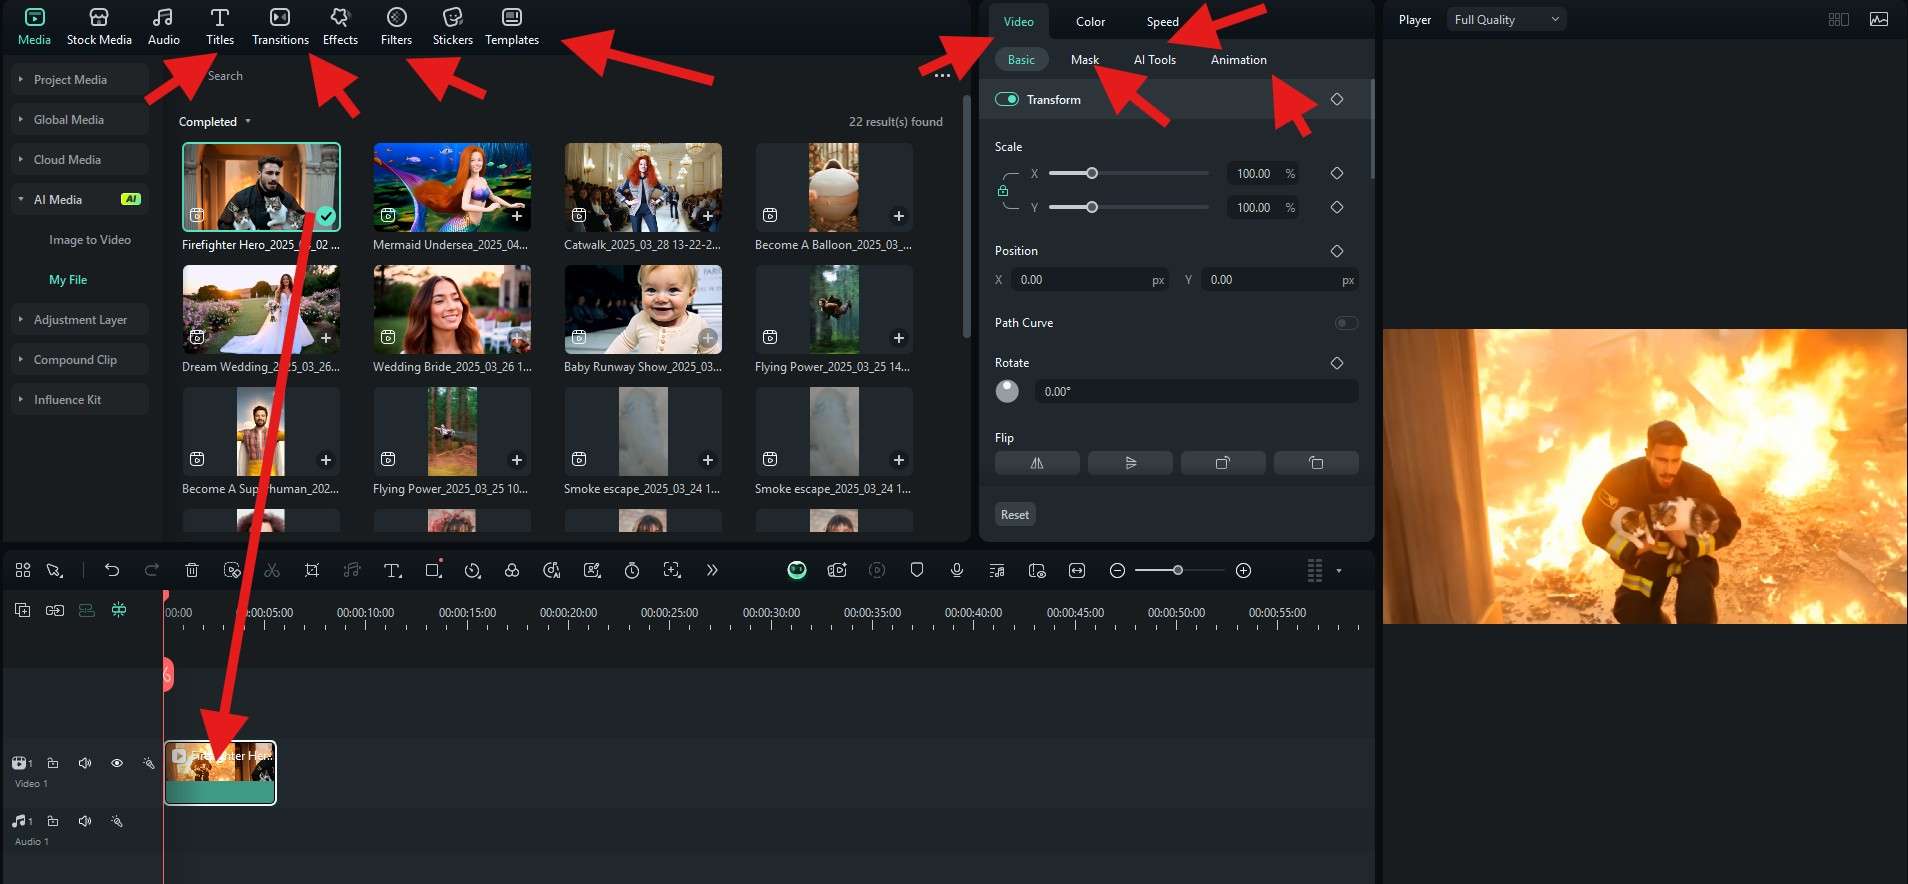
Task: Open the Transitions library tab
Action: point(280,27)
